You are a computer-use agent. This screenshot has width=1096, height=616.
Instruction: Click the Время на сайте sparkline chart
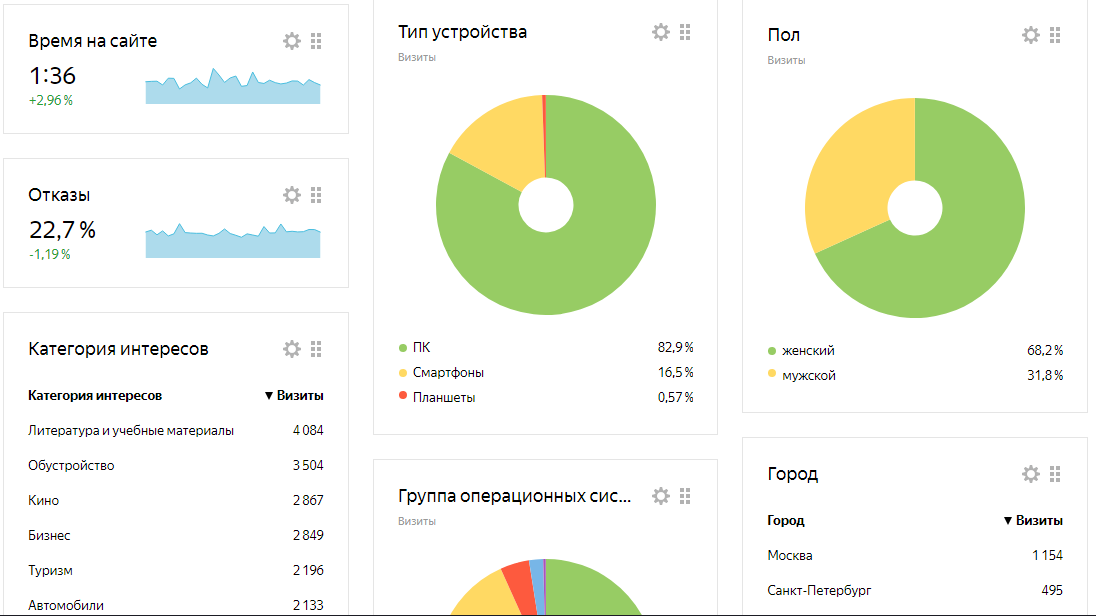click(233, 86)
